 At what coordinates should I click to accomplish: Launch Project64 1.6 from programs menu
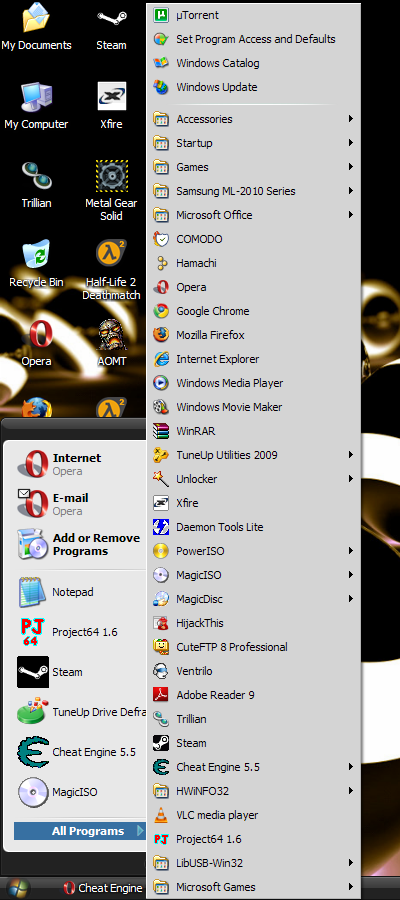[x=254, y=839]
